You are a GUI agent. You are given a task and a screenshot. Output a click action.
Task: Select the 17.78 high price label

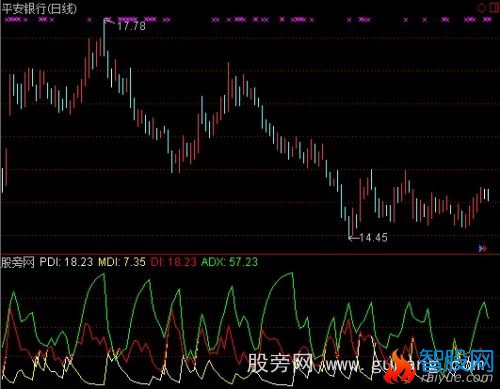click(131, 26)
